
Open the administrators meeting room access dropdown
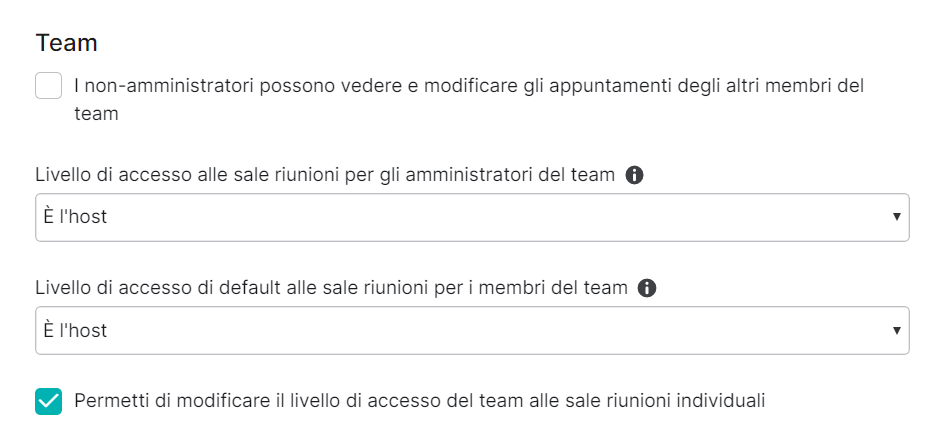[x=472, y=217]
